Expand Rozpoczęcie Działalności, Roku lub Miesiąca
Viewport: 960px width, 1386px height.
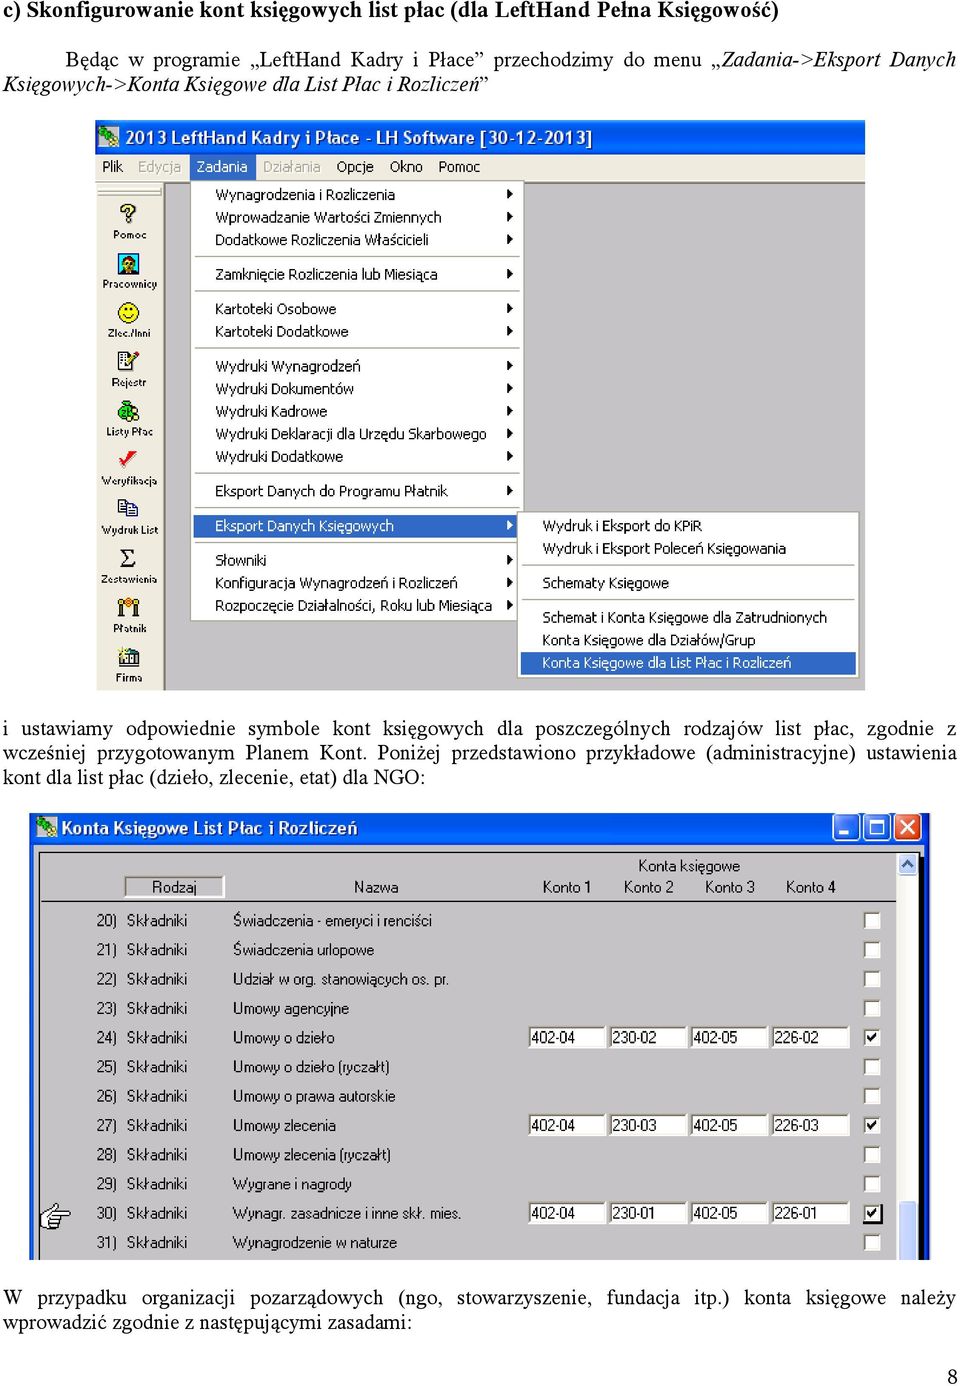coord(353,606)
